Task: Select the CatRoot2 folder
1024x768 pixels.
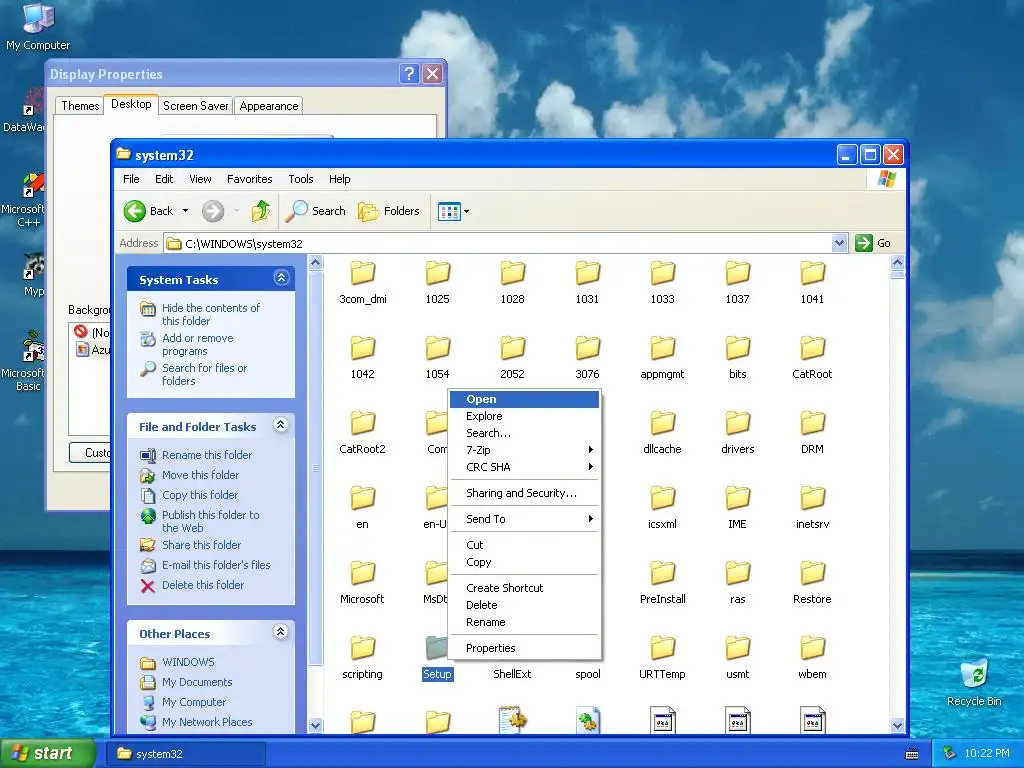Action: coord(362,432)
